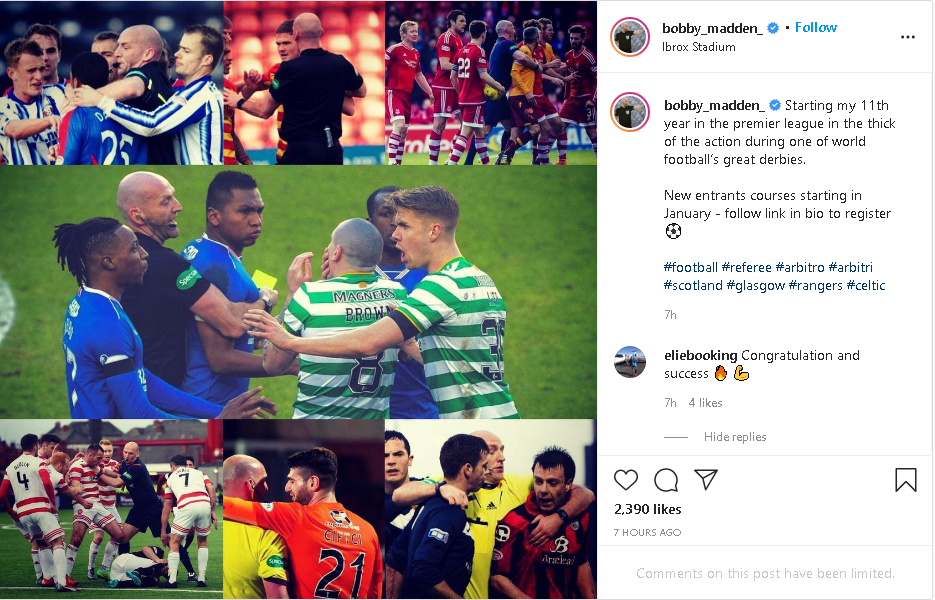Open the eliebooking commenter avatar
Viewport: 935px width, 600px height.
coord(630,362)
